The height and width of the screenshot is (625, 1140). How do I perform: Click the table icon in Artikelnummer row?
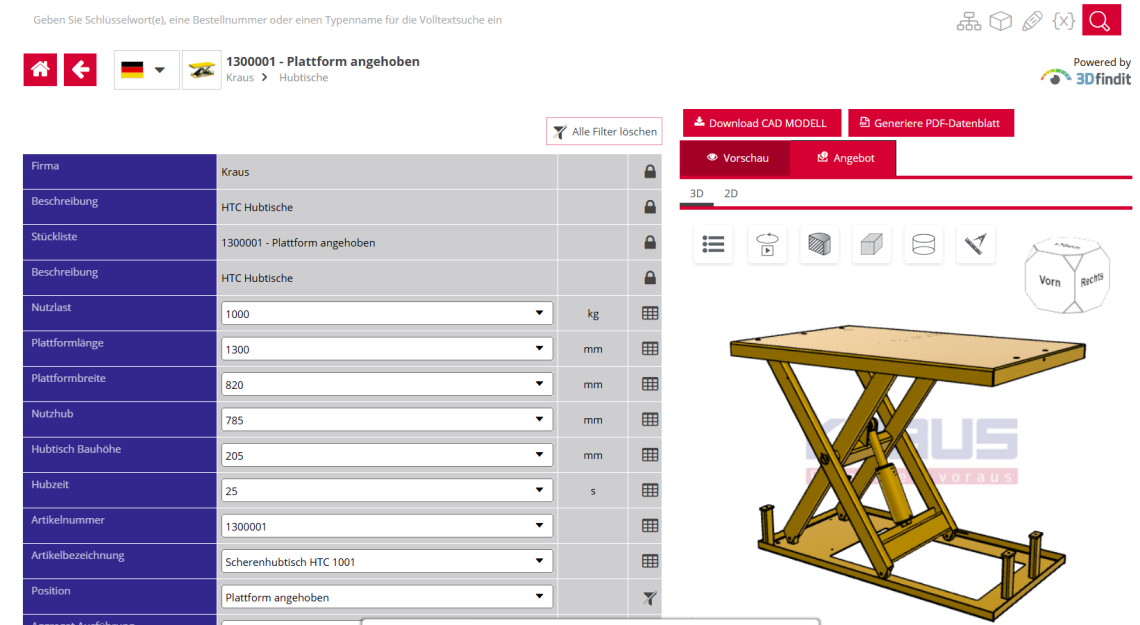pos(650,526)
